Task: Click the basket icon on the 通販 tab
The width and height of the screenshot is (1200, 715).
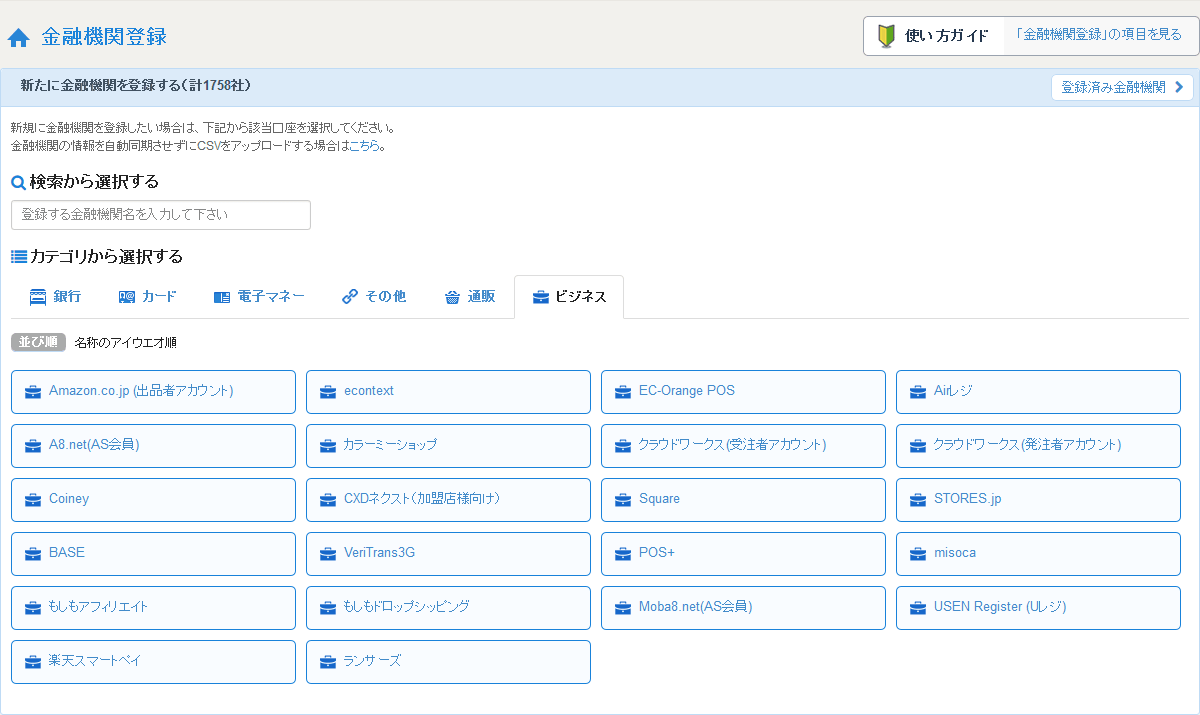Action: (452, 297)
